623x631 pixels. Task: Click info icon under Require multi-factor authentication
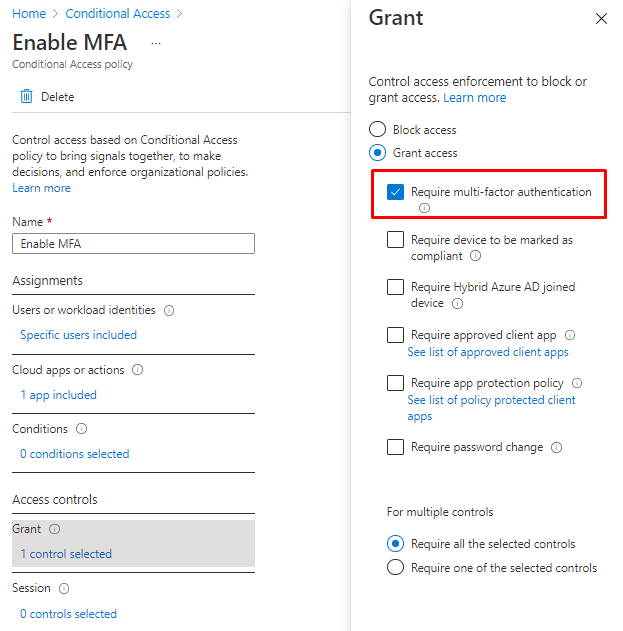pos(424,208)
